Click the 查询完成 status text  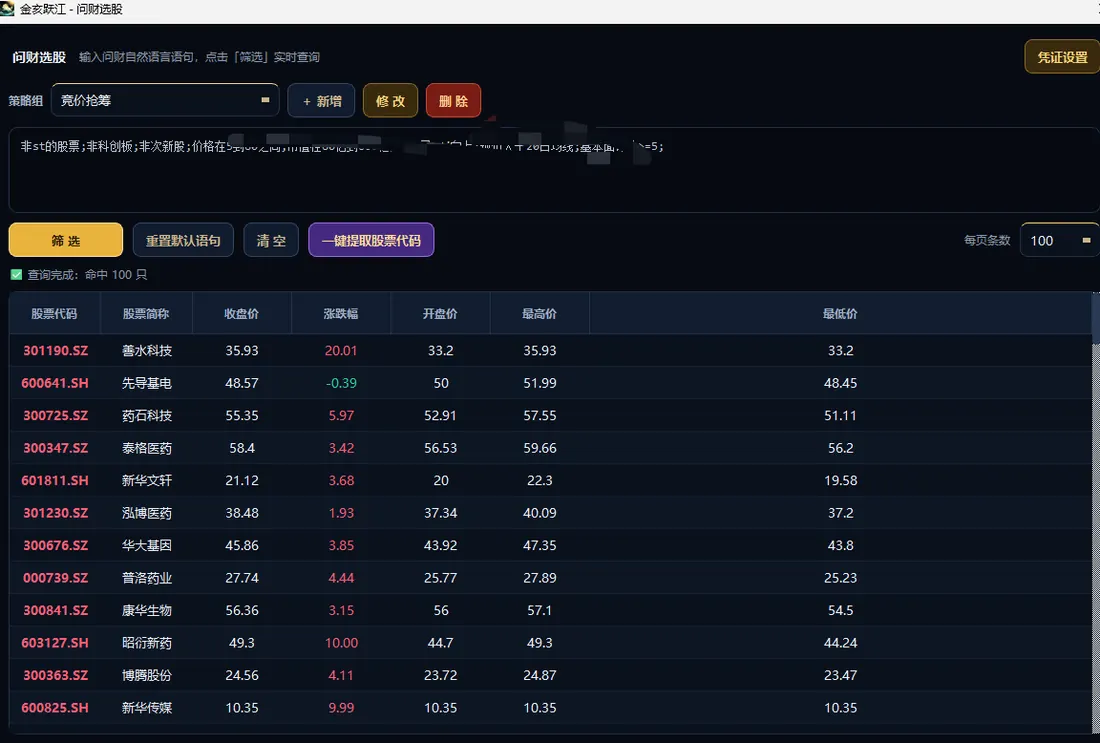point(87,274)
